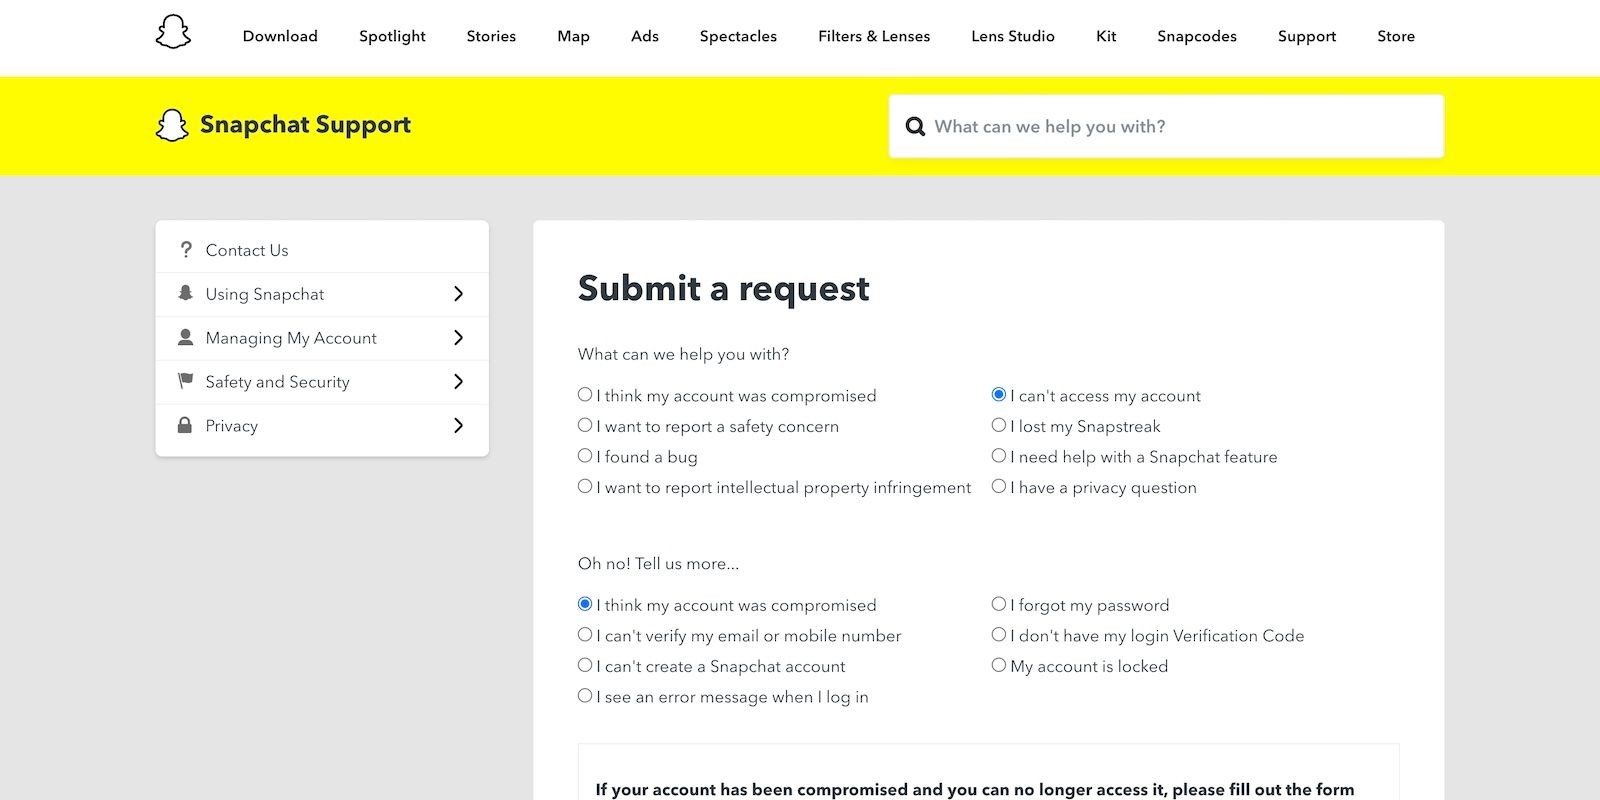Select 'report intellectual property infringement' option
The width and height of the screenshot is (1600, 800).
(585, 486)
